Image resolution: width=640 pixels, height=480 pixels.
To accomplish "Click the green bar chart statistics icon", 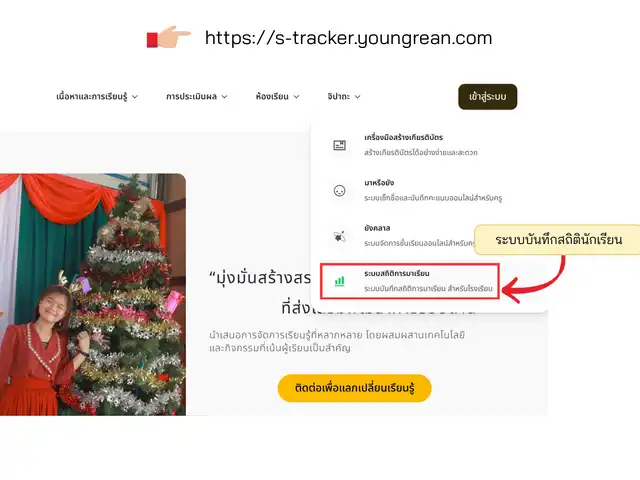I will (340, 281).
